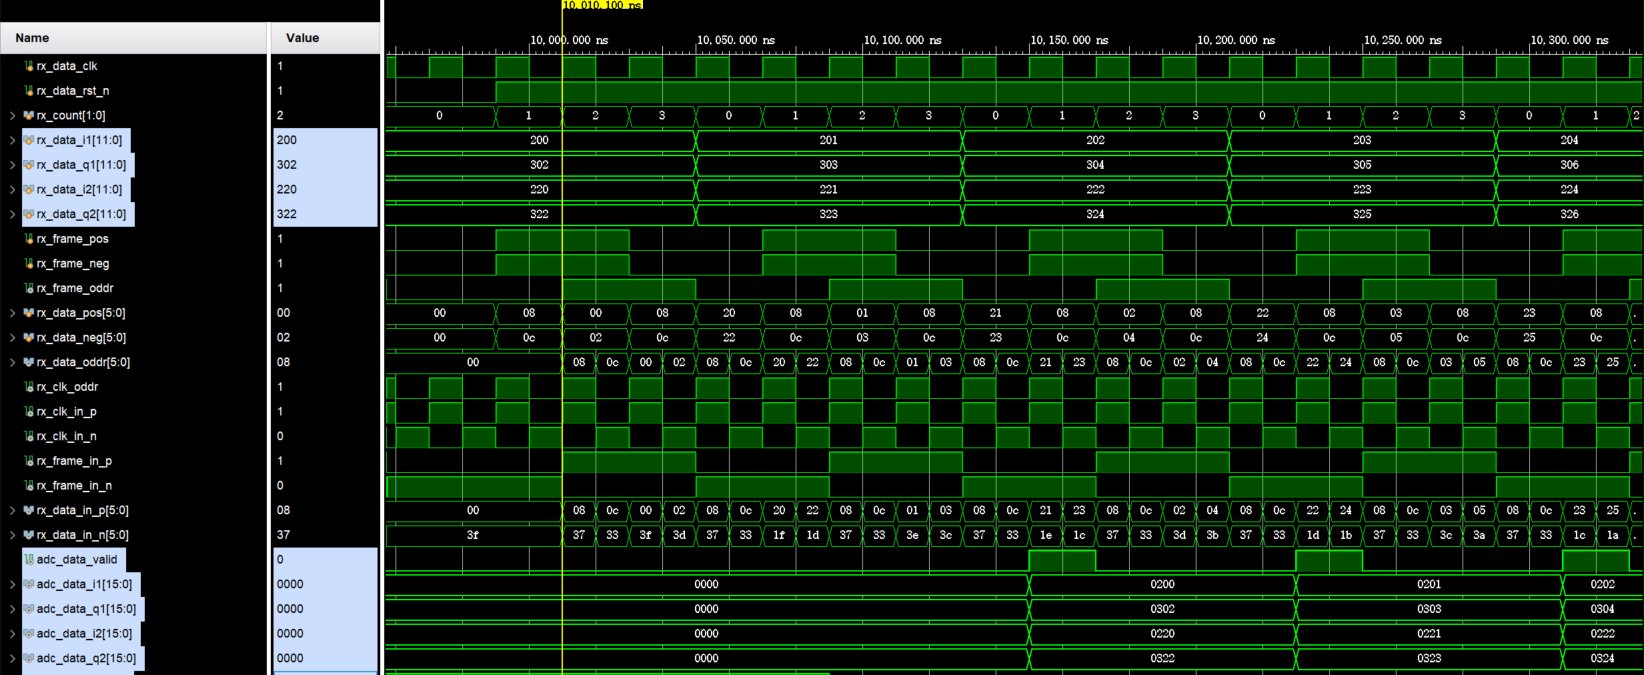The image size is (1644, 675).
Task: Click the bus icon beside adc_data_i1[15:0]
Action: pos(29,584)
